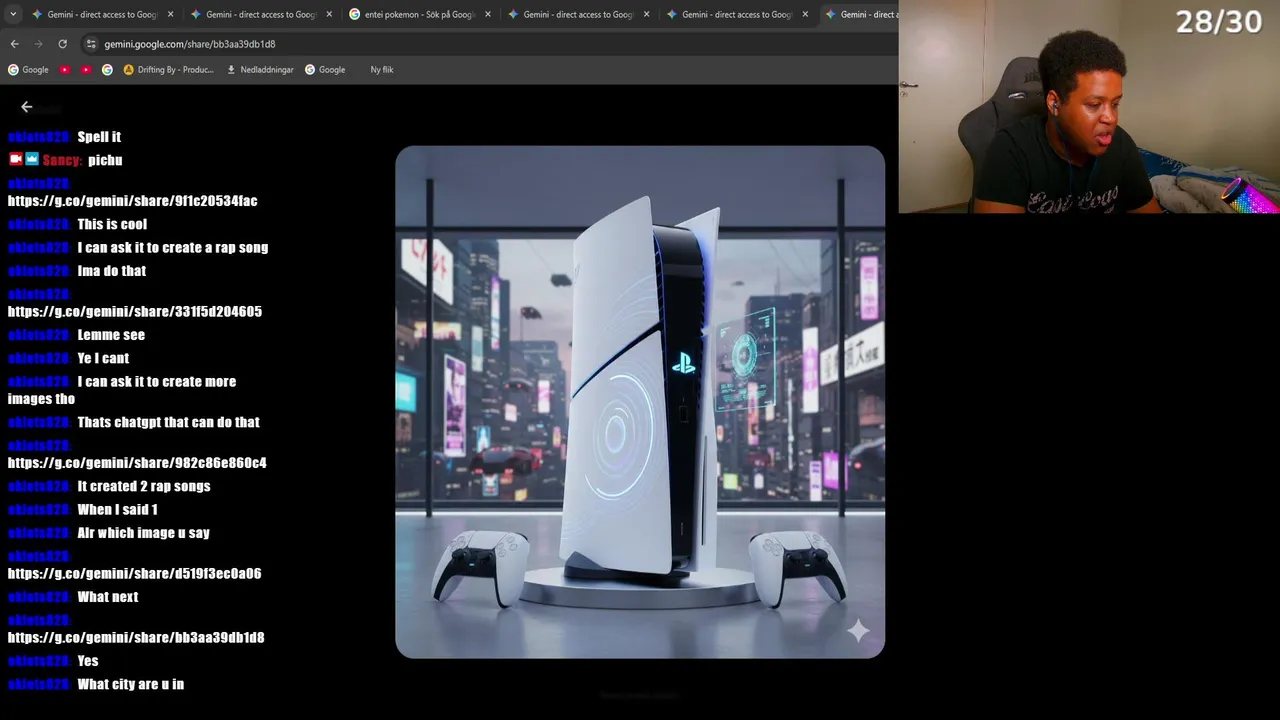Image resolution: width=1280 pixels, height=720 pixels.
Task: Click the message 'This is cool'
Action: (112, 225)
